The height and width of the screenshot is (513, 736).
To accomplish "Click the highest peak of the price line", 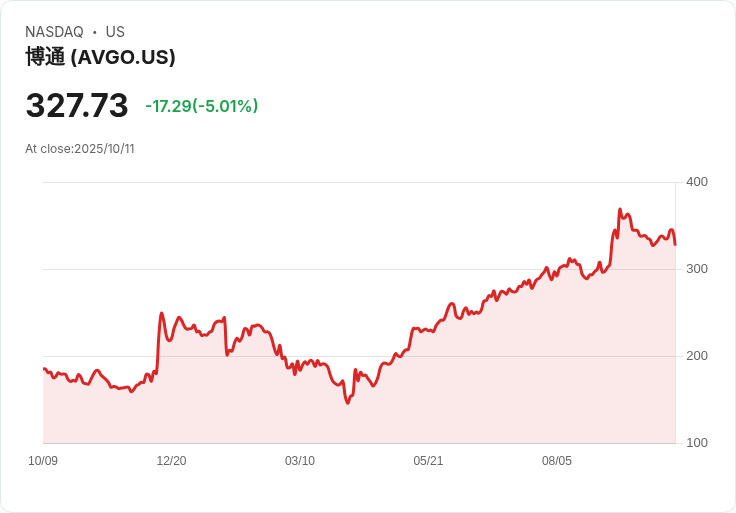I will (620, 210).
